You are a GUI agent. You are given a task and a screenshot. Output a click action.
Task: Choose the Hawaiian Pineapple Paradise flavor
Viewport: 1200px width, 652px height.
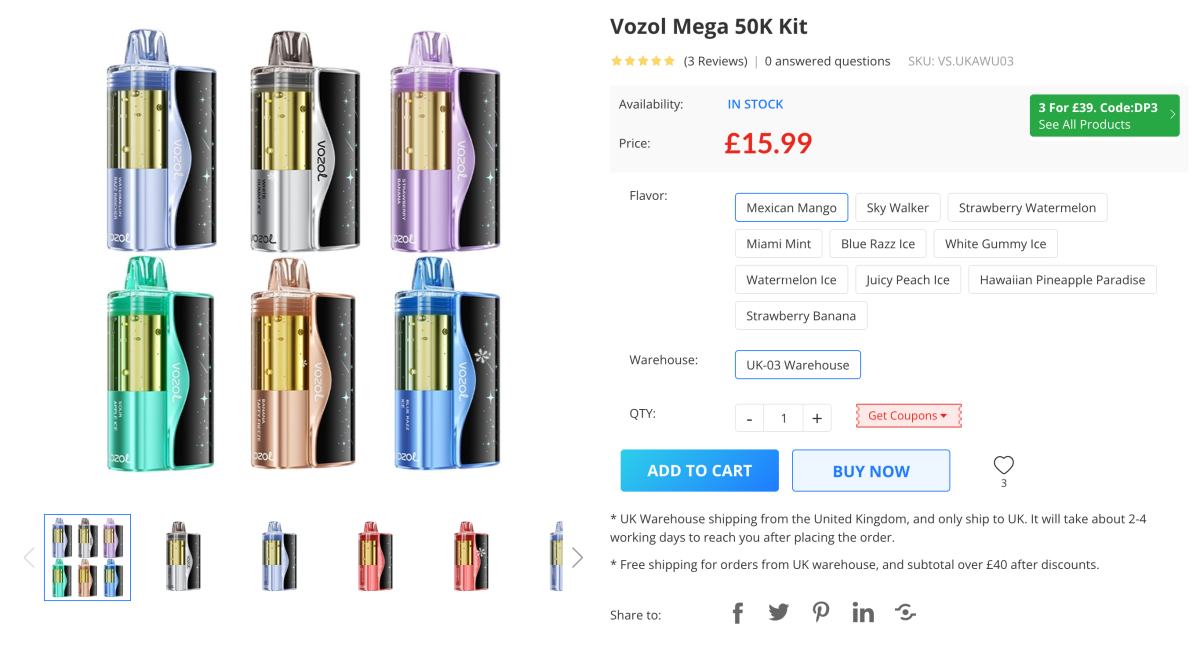coord(1062,279)
